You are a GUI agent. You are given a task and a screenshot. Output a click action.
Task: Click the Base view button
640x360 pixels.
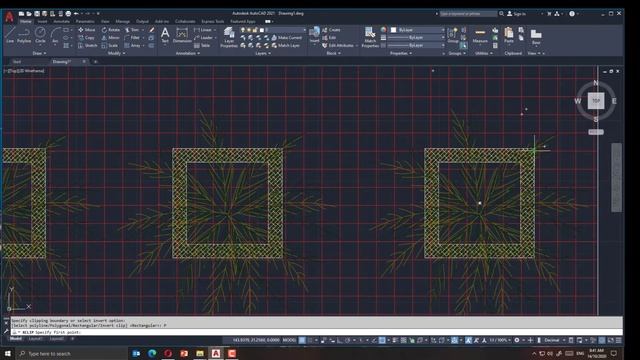tap(536, 36)
